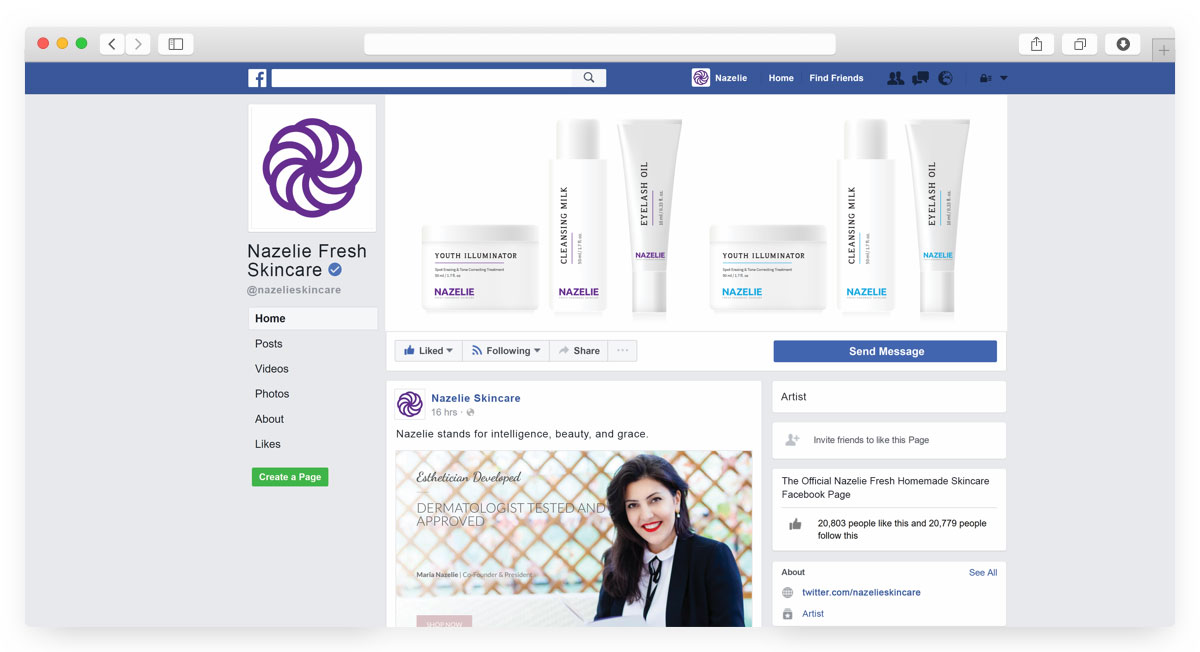This screenshot has height=652, width=1200.
Task: Click the green Create a Page button
Action: [290, 477]
